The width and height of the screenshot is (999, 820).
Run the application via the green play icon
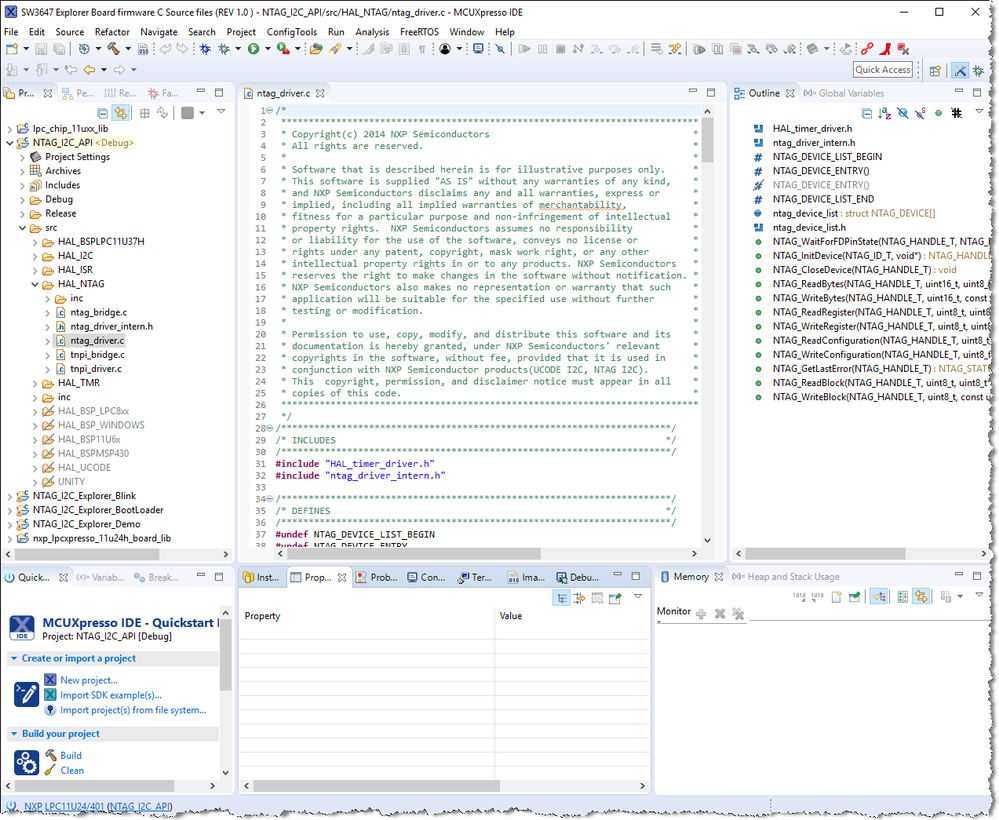coord(252,48)
